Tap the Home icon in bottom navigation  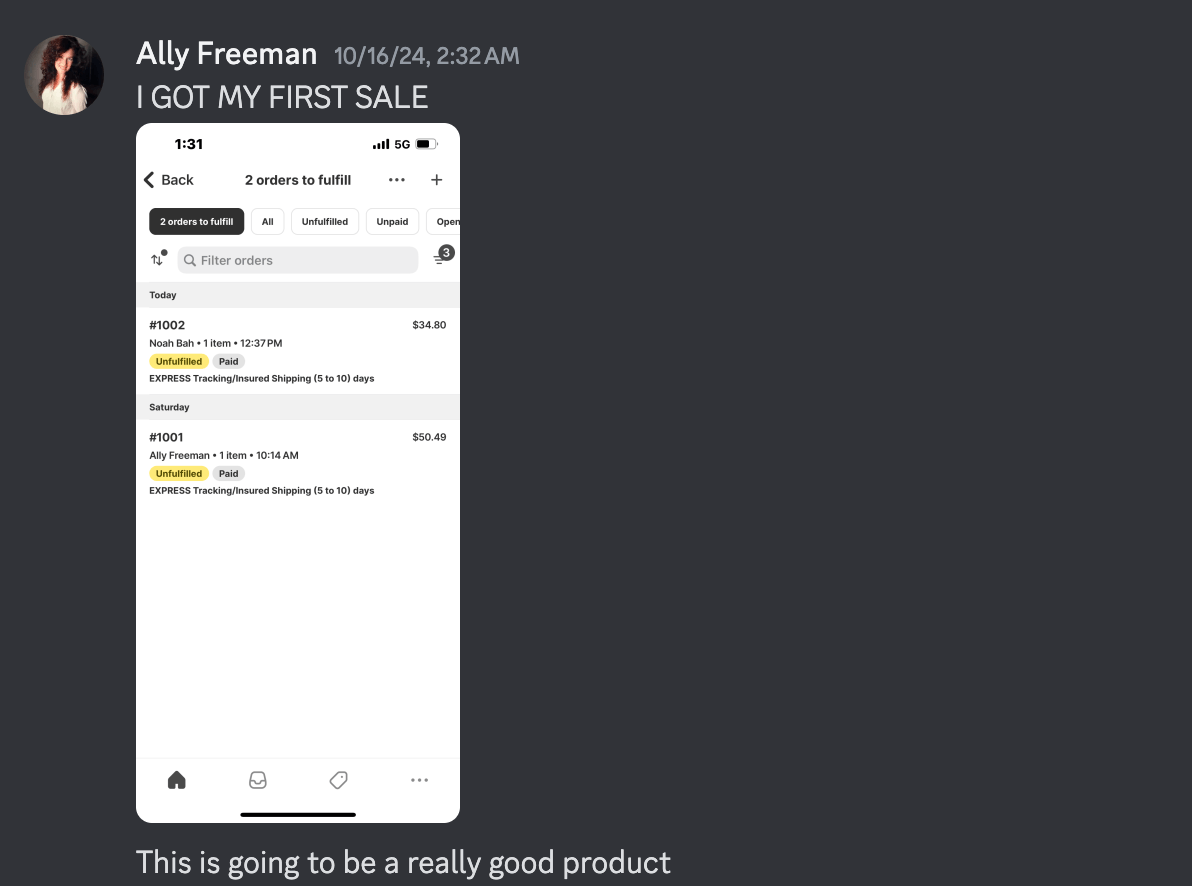[x=177, y=780]
